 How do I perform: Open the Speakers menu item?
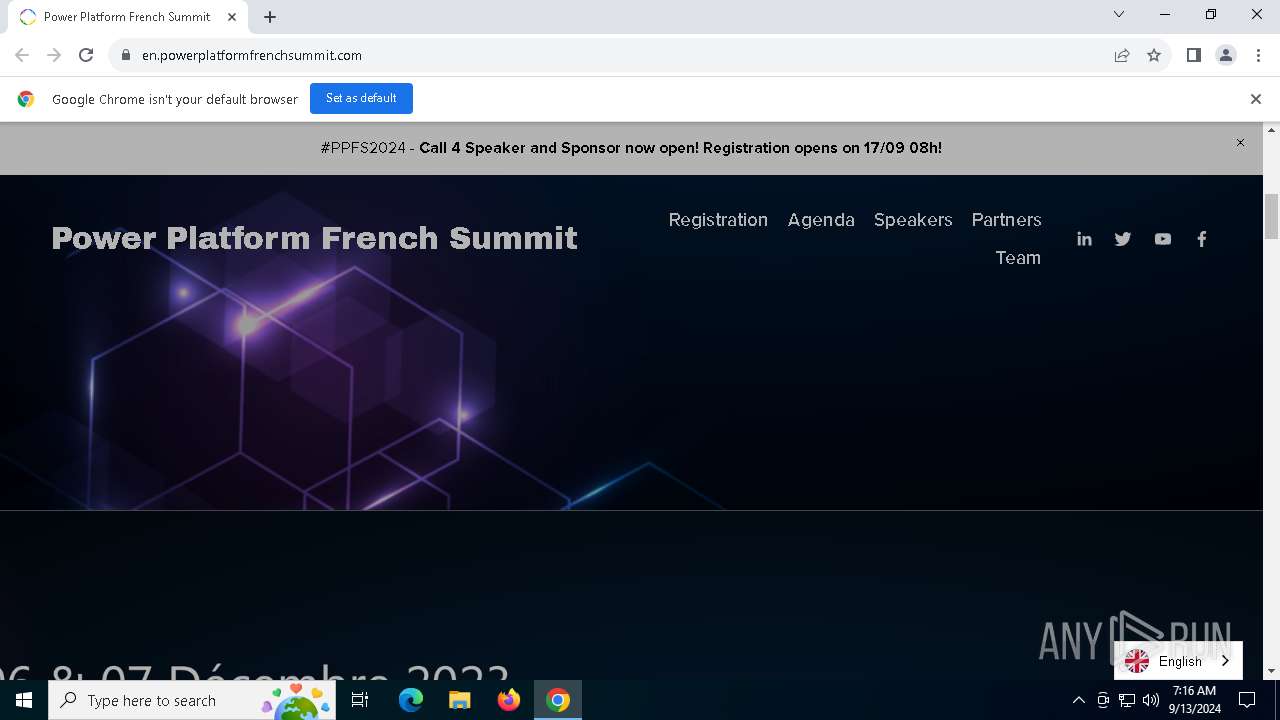(913, 220)
